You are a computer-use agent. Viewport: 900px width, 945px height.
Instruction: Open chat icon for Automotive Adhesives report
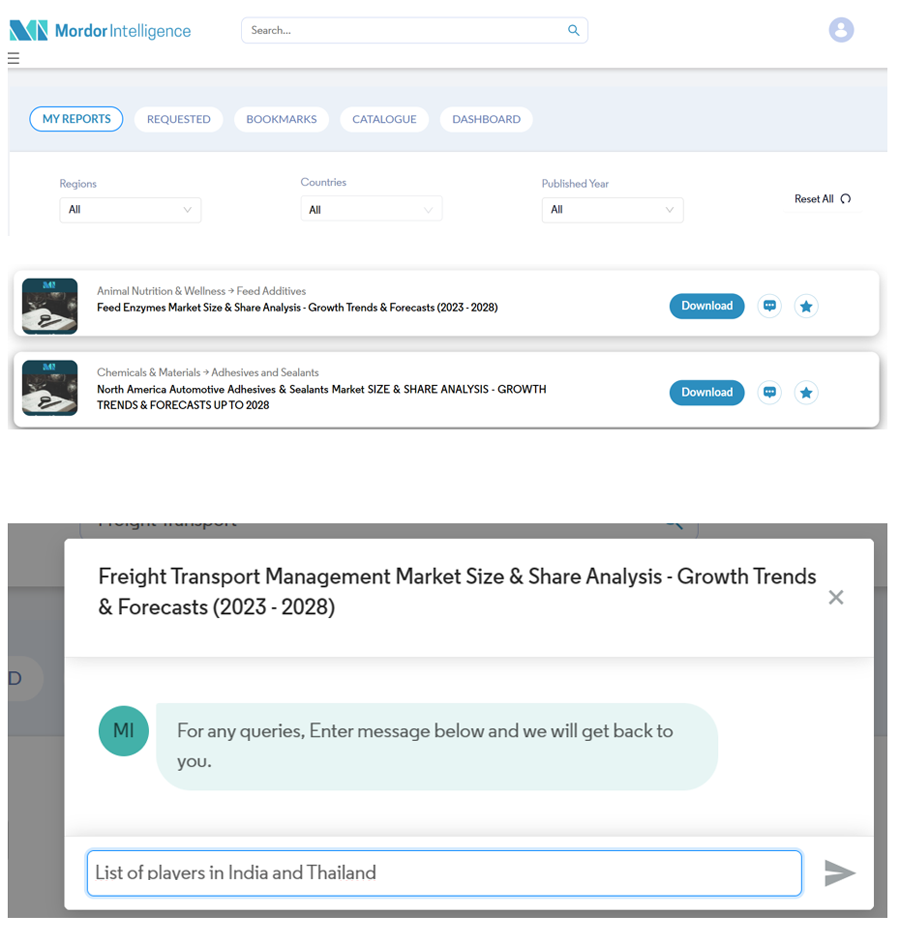point(769,392)
